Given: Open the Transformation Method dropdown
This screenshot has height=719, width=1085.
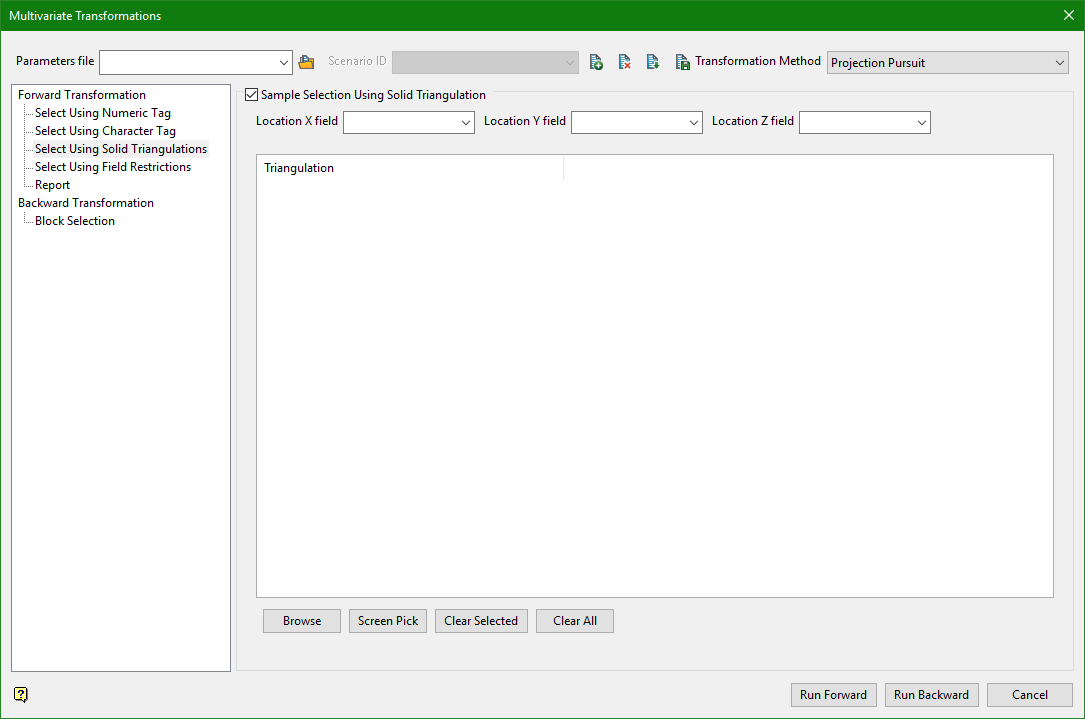Looking at the screenshot, I should click(947, 63).
